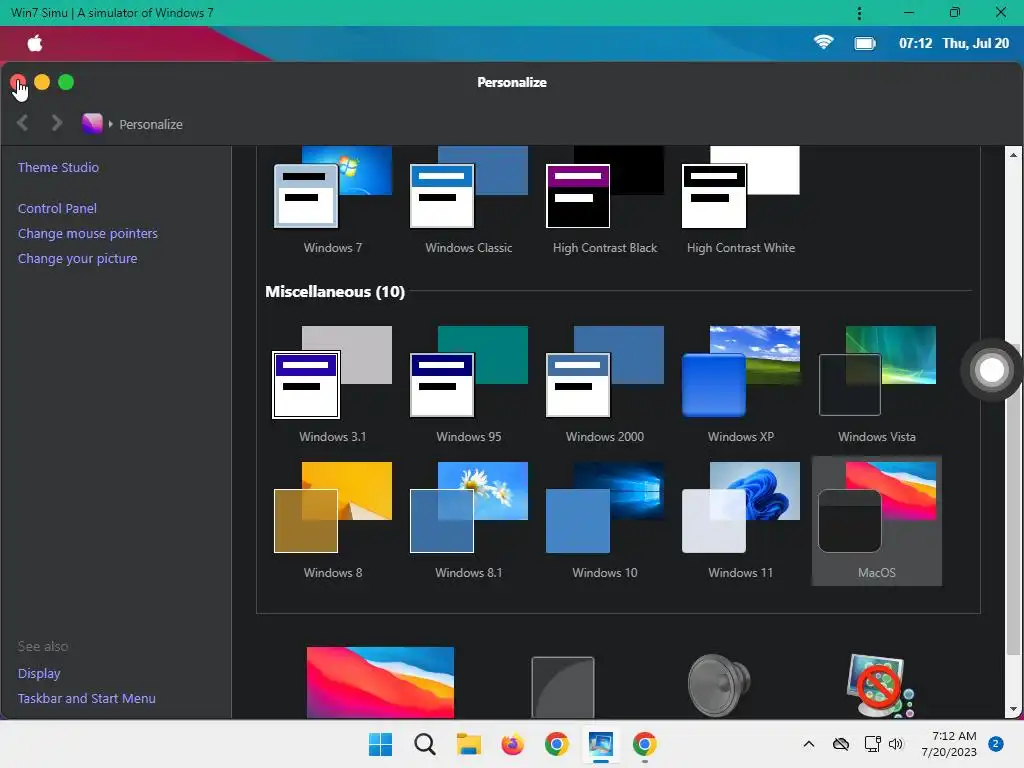Open the screen saver icon
Image resolution: width=1024 pixels, height=768 pixels.
click(x=879, y=686)
